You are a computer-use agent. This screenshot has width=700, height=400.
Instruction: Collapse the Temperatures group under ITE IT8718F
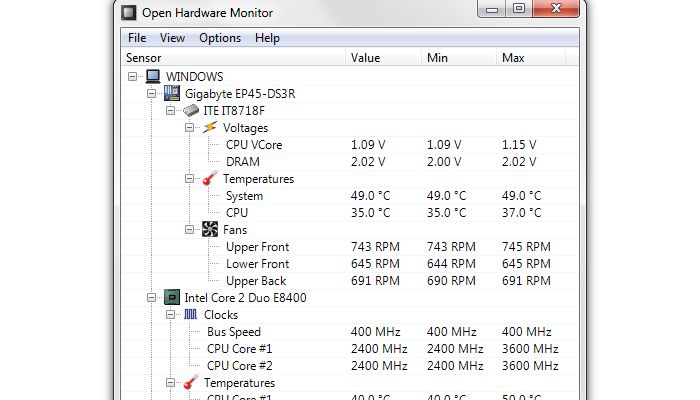coord(189,179)
